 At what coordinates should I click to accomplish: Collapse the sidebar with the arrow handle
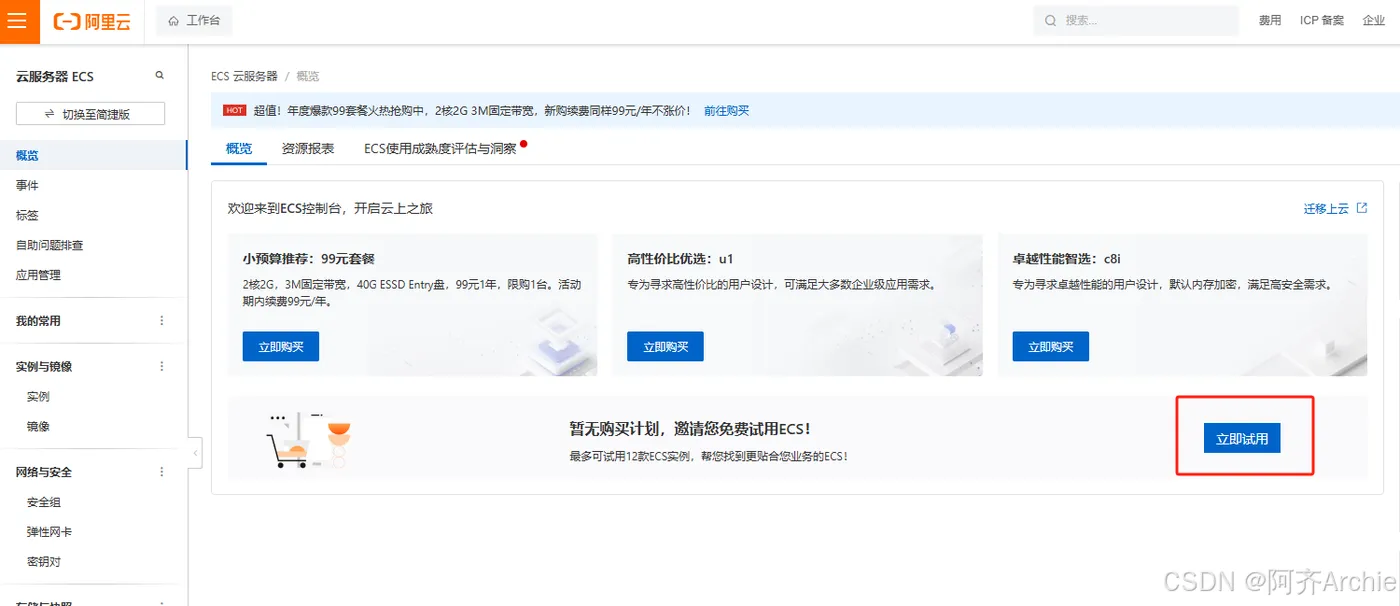195,453
